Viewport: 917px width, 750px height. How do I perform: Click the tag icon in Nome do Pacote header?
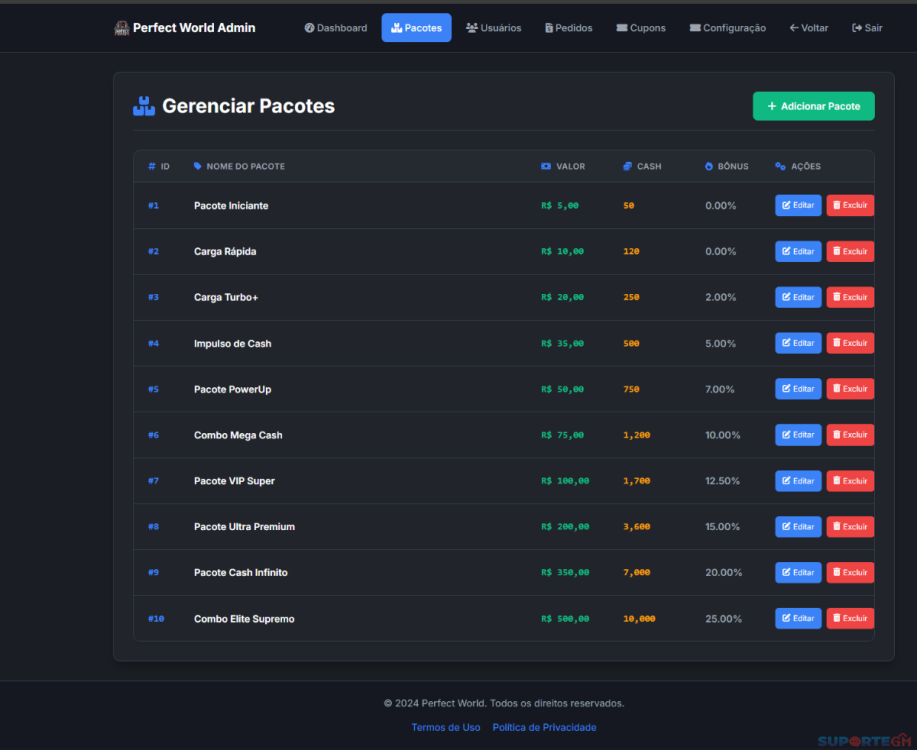tap(198, 166)
